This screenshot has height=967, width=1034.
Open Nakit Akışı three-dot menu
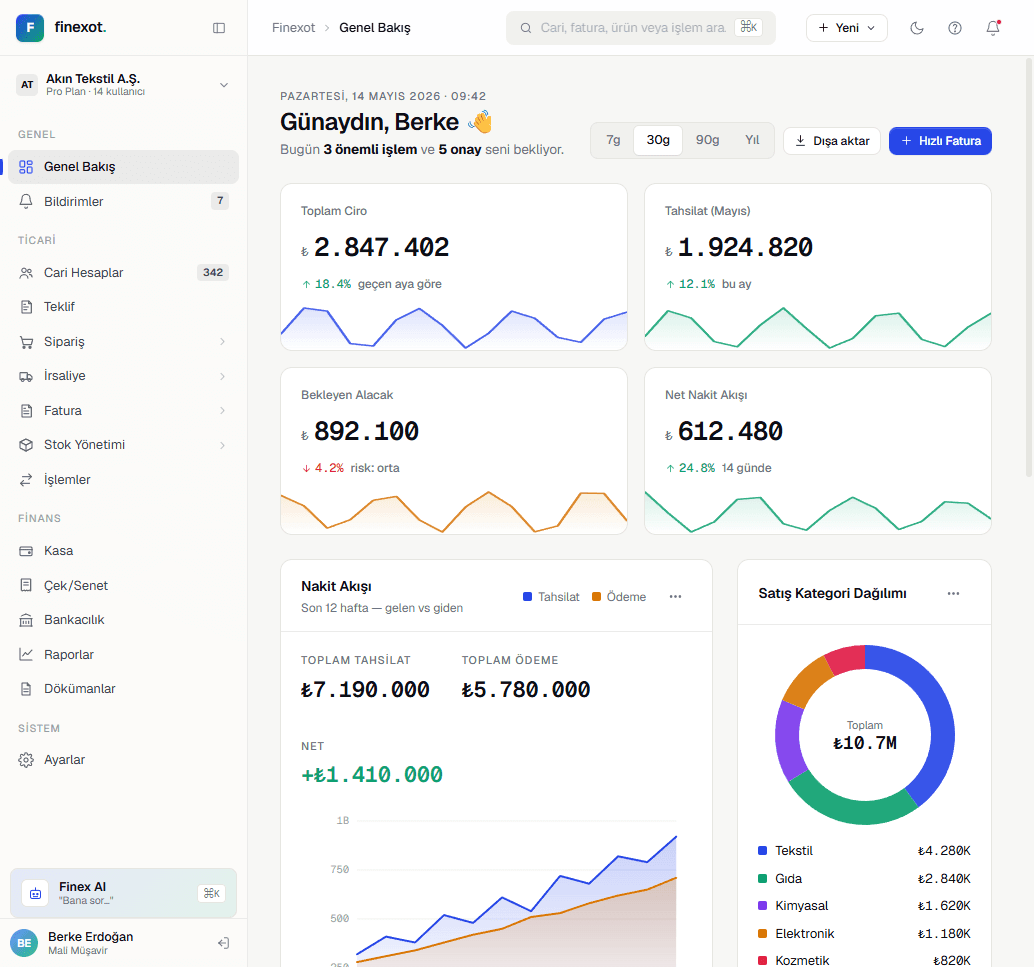point(675,596)
